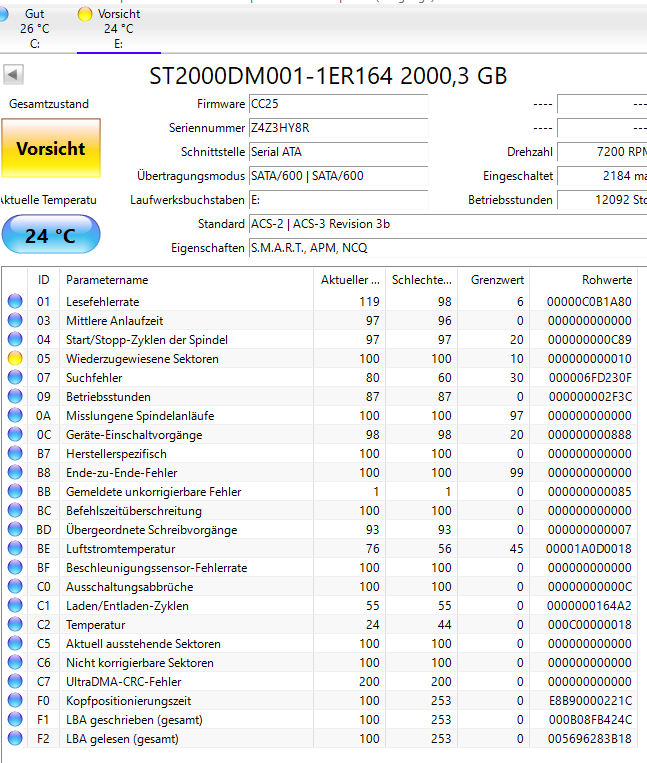Click the status icon for Aktuell ausstehende Sektoren

coord(15,643)
